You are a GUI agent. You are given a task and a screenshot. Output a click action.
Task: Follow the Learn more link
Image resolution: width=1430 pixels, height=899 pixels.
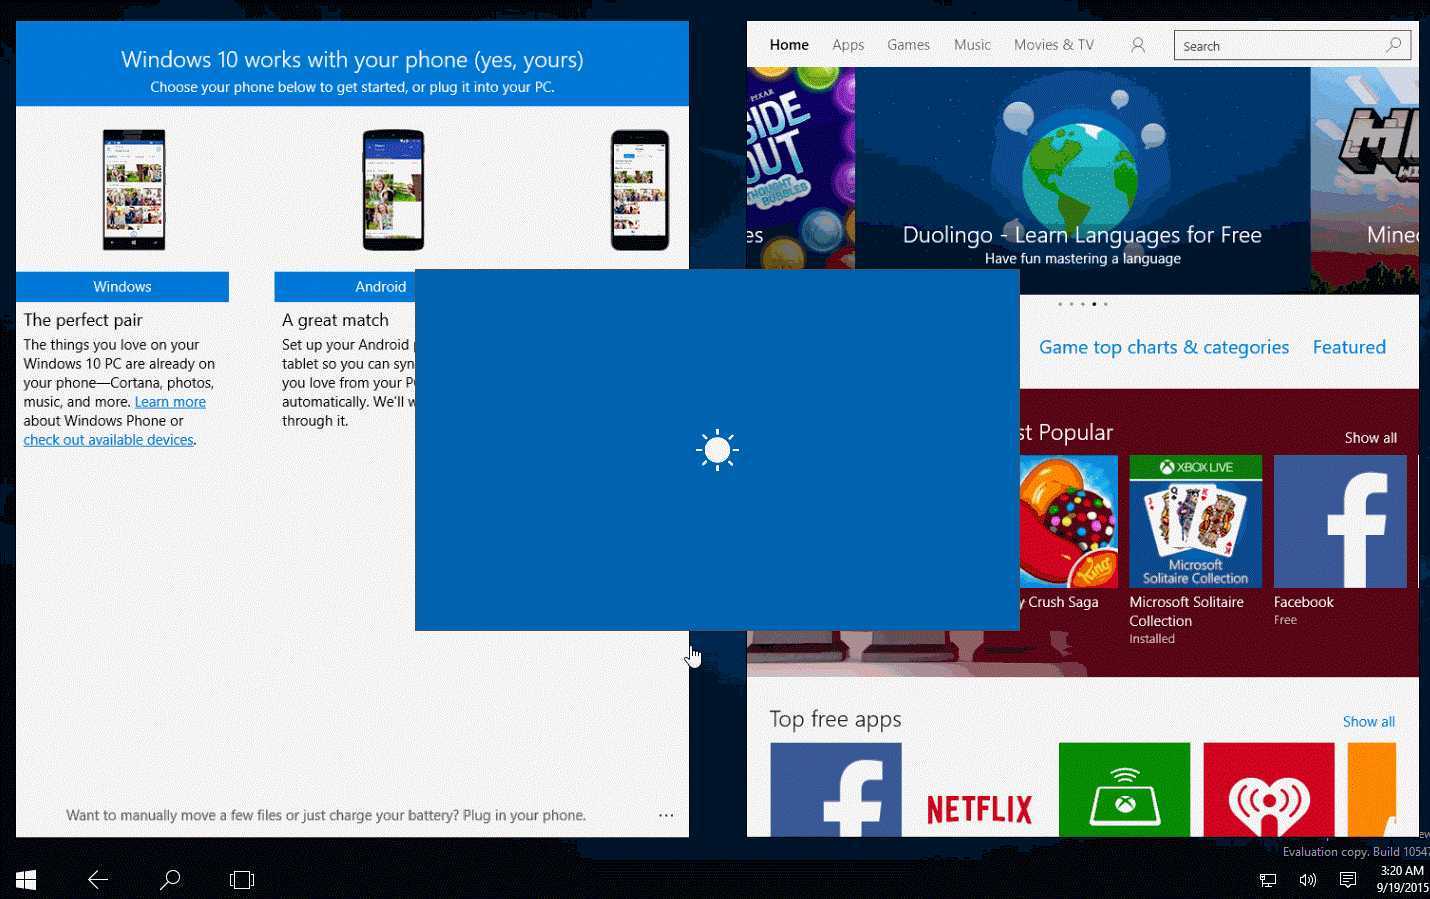pyautogui.click(x=170, y=402)
